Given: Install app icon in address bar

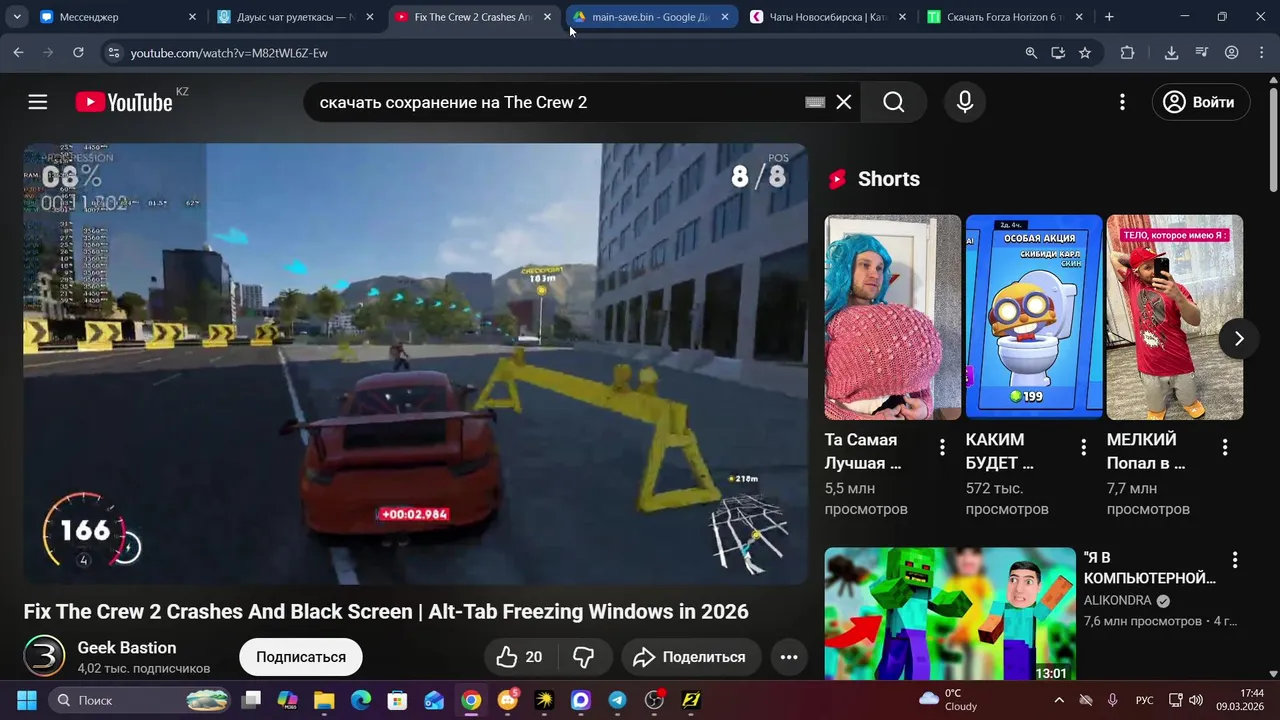Looking at the screenshot, I should pos(1058,53).
